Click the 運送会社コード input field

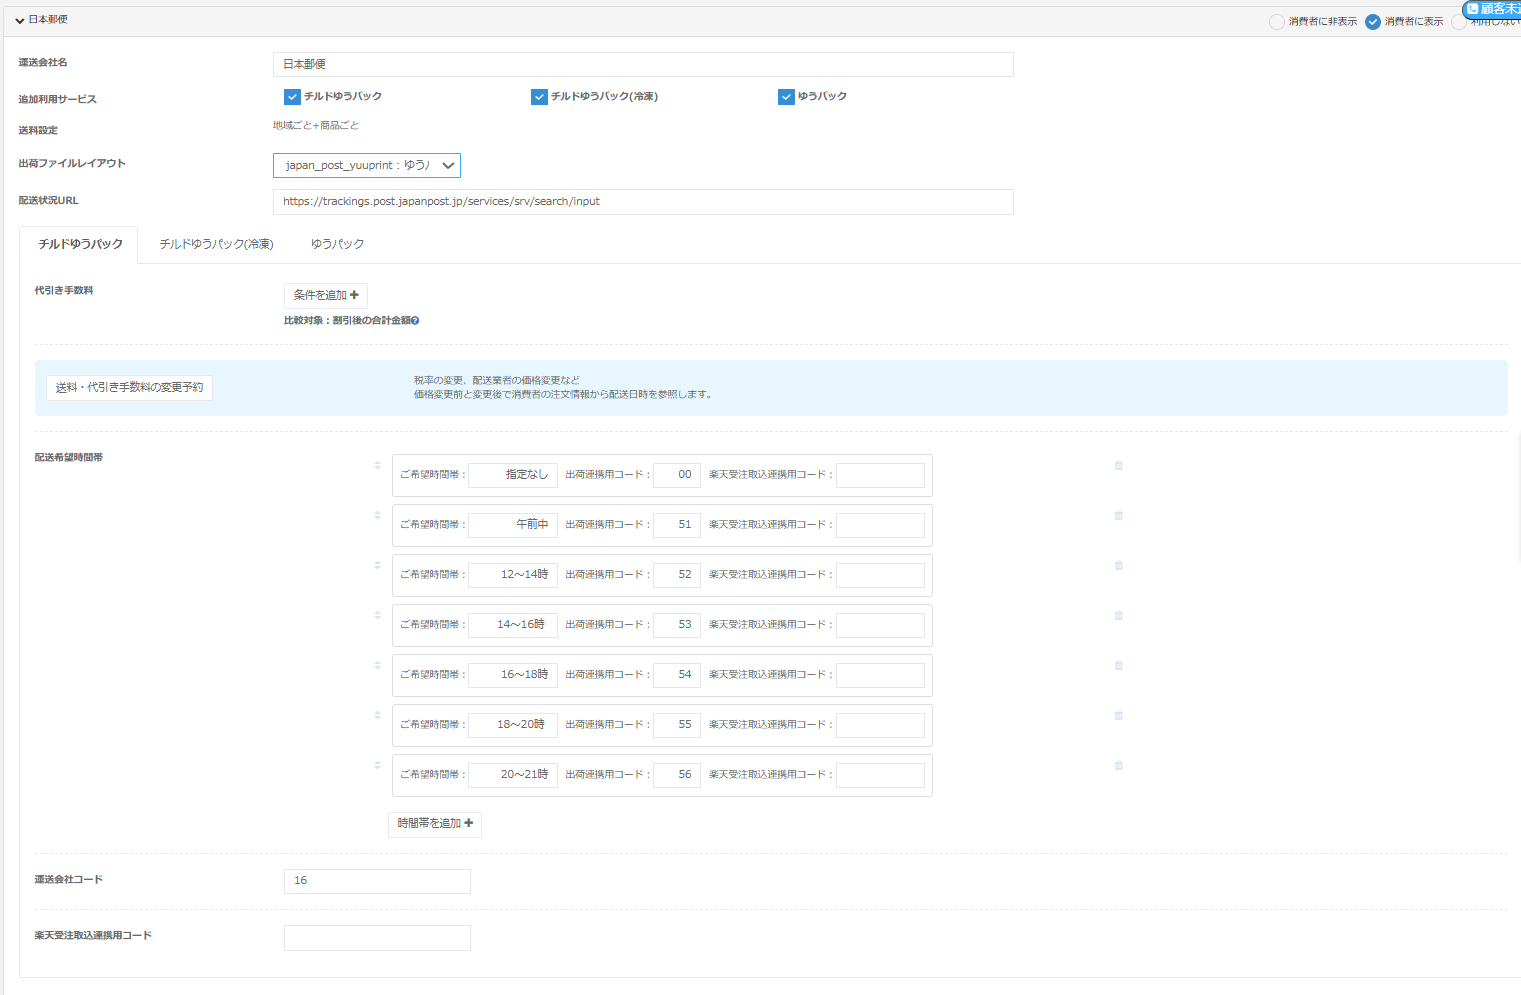point(377,881)
